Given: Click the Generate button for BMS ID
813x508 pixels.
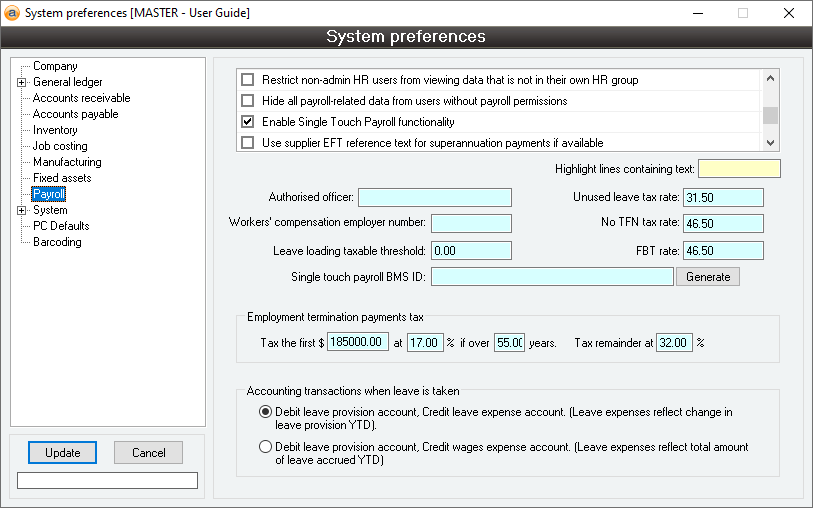Looking at the screenshot, I should (708, 277).
